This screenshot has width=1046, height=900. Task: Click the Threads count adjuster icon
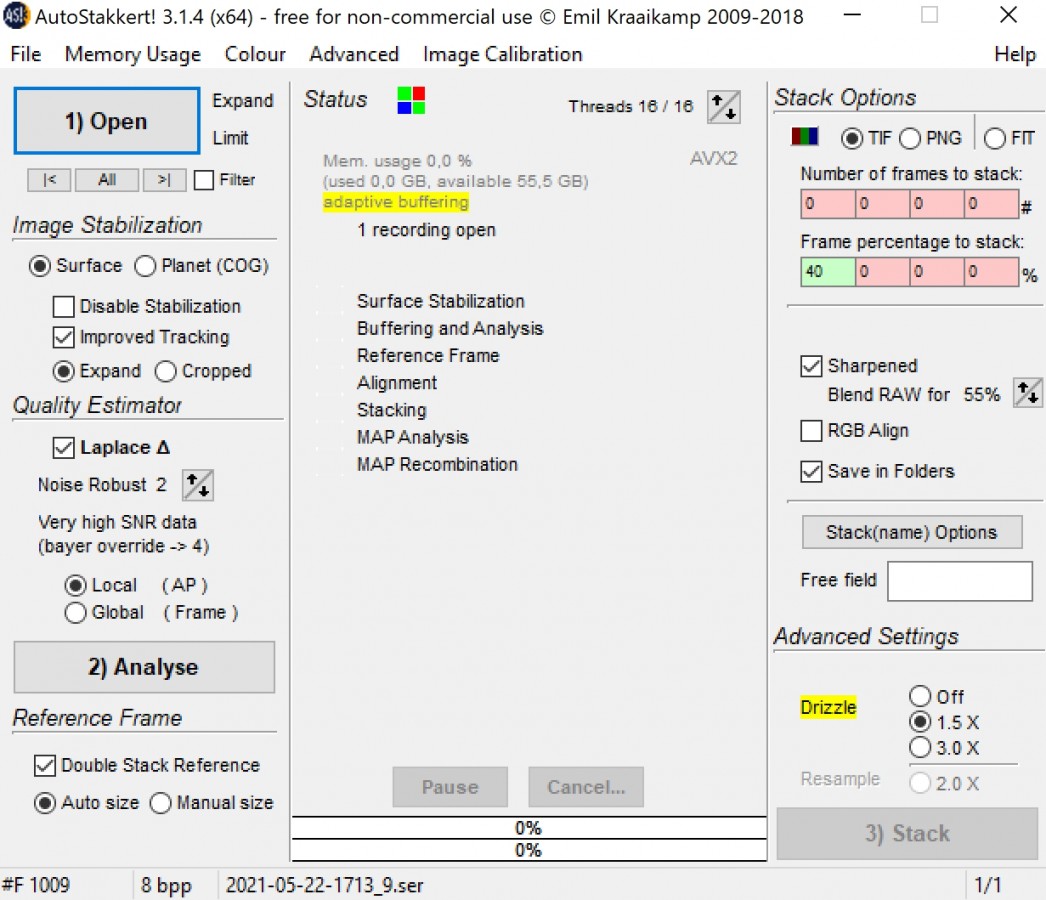(723, 107)
